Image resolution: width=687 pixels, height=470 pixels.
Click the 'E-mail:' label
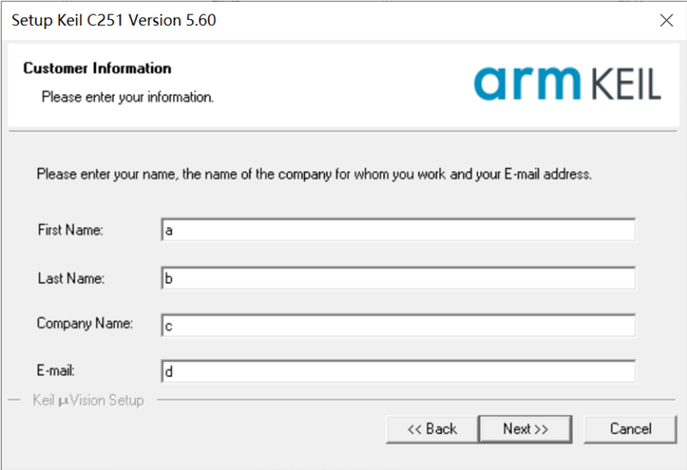pyautogui.click(x=56, y=371)
